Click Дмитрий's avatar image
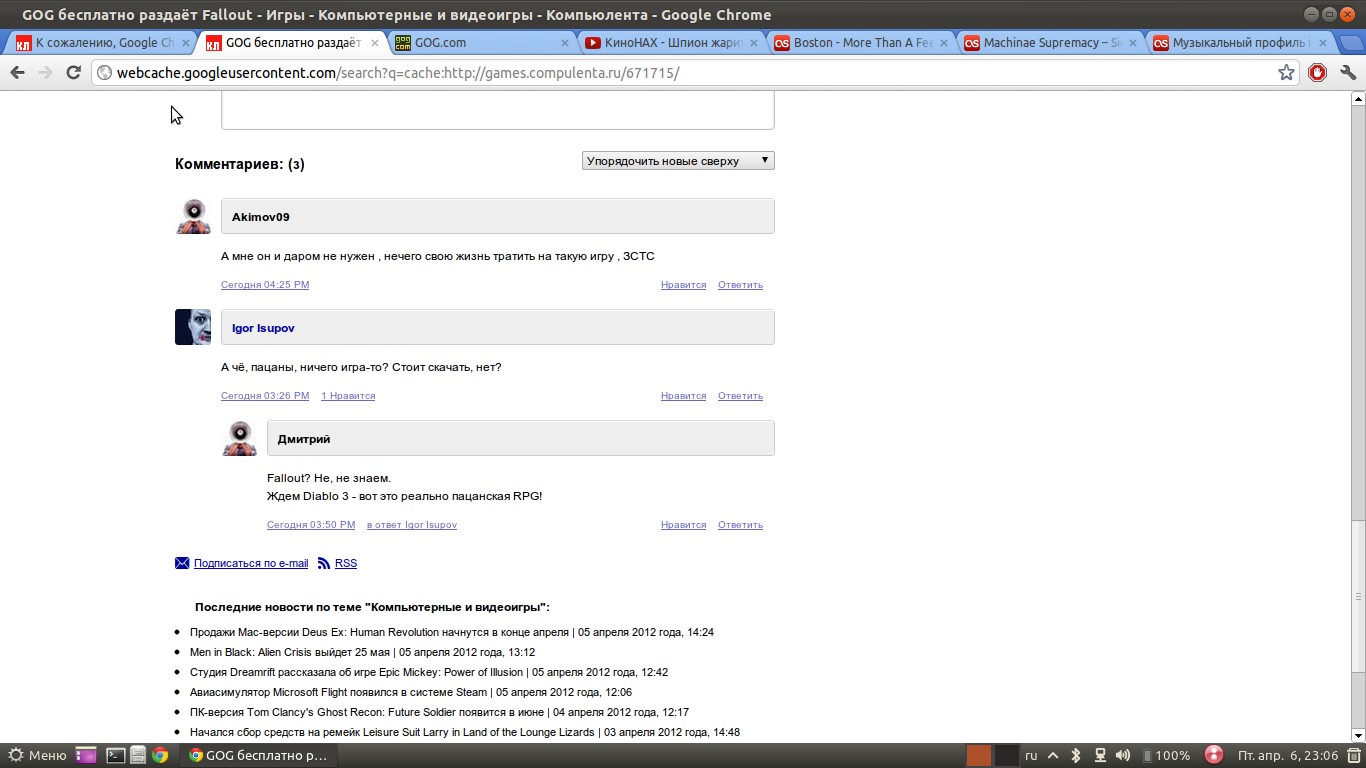Image resolution: width=1366 pixels, height=768 pixels. coord(239,438)
